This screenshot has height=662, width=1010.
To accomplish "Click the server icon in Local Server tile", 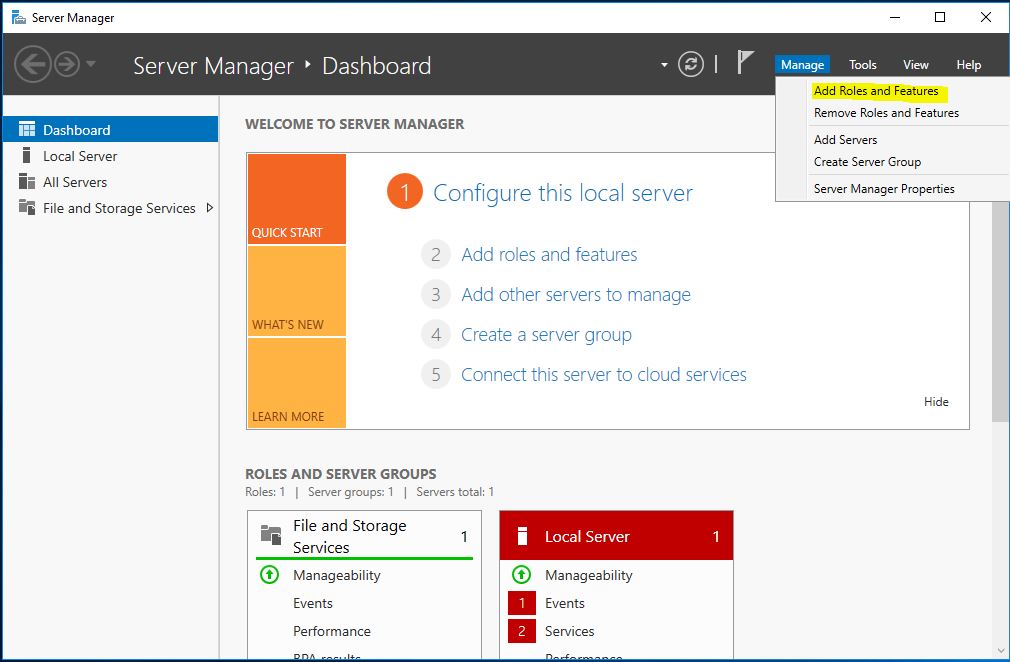I will [522, 536].
